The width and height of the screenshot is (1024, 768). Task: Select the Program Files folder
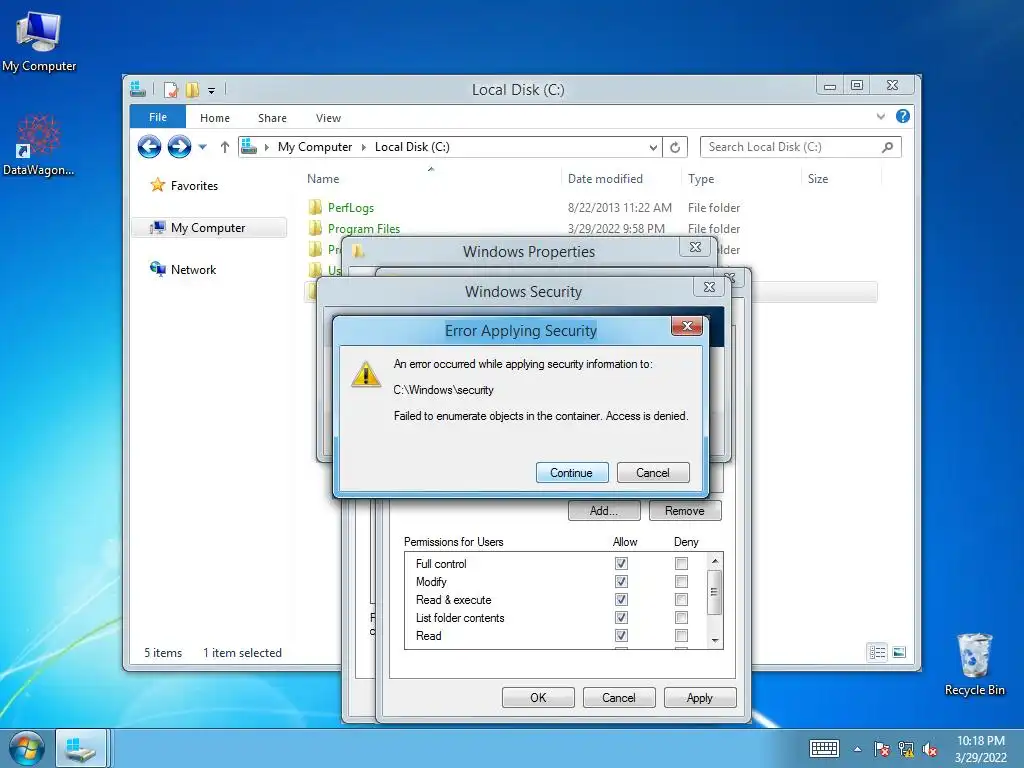[x=364, y=229]
